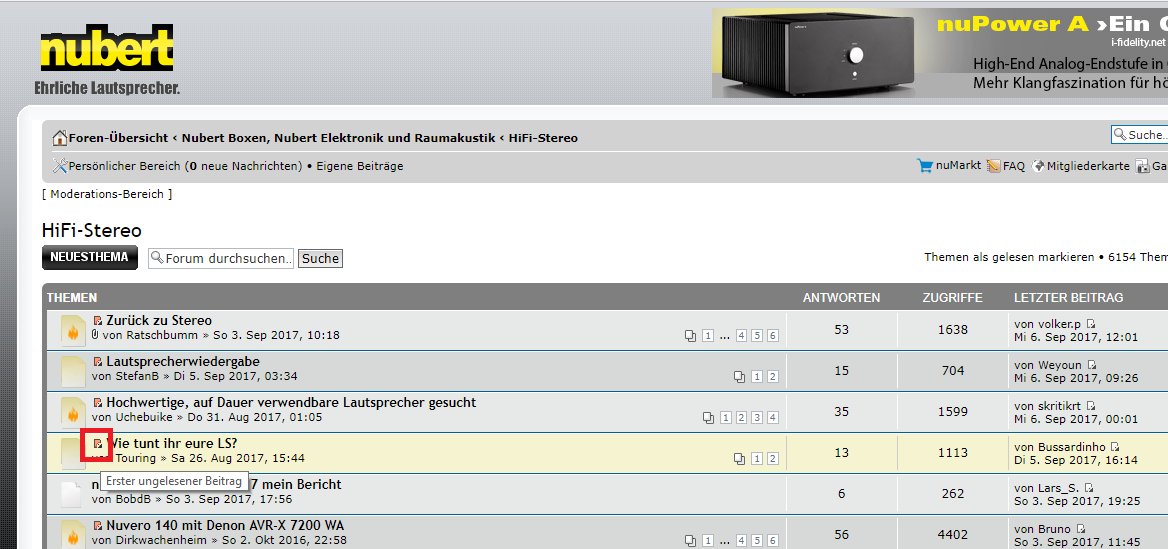1168x549 pixels.
Task: Open page 6 of Zurück zu Stereo
Action: pyautogui.click(x=772, y=336)
